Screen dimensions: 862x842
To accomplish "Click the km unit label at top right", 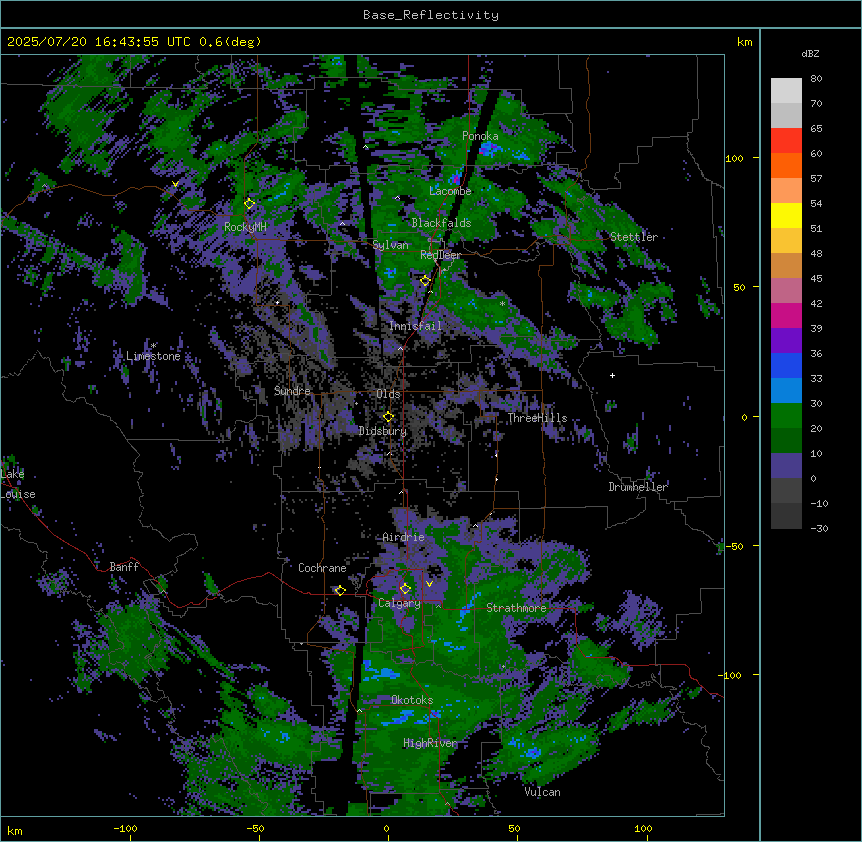I will [744, 42].
